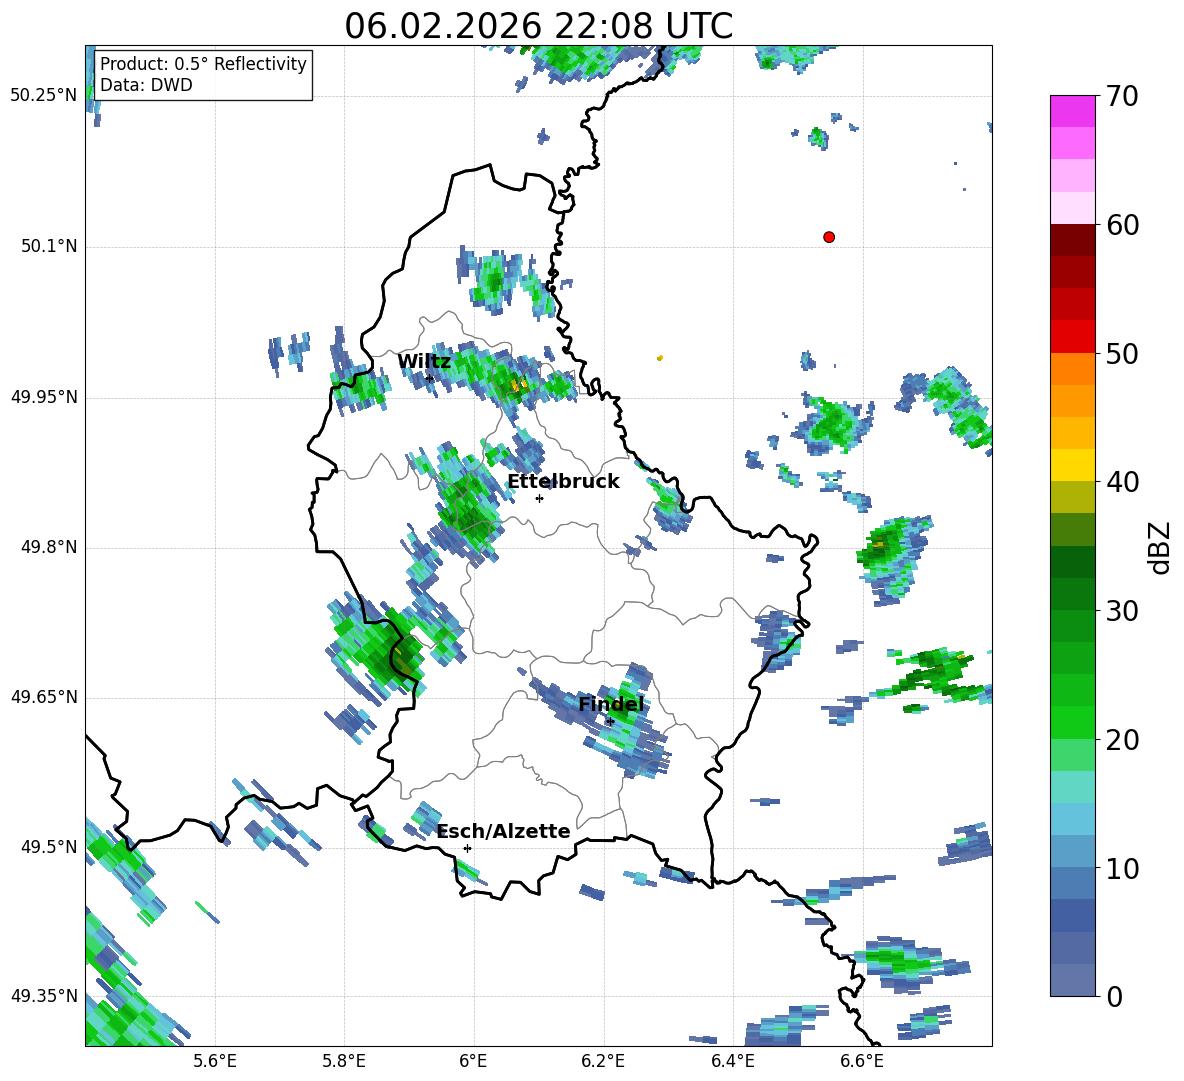Click the Findel location cross marker

610,722
